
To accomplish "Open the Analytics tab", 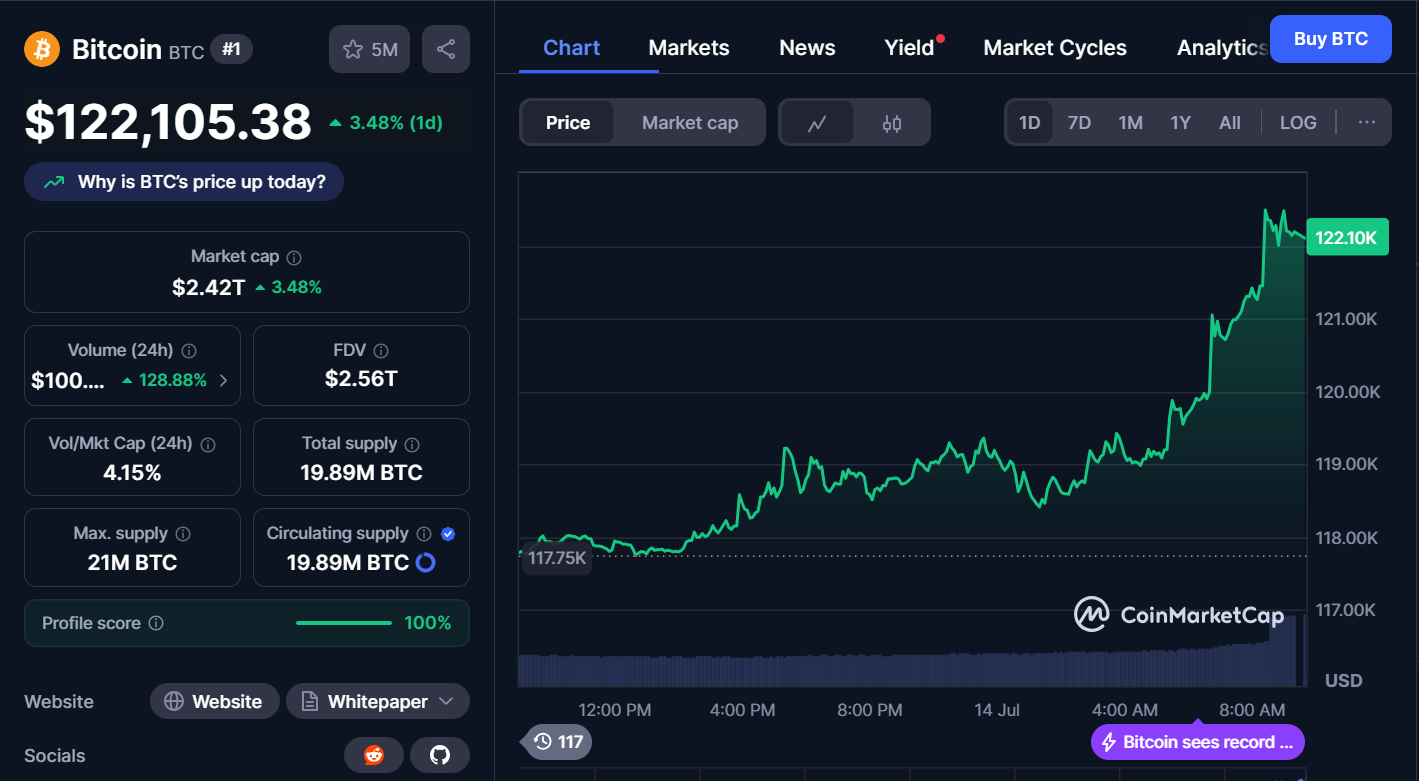I will (x=1222, y=48).
